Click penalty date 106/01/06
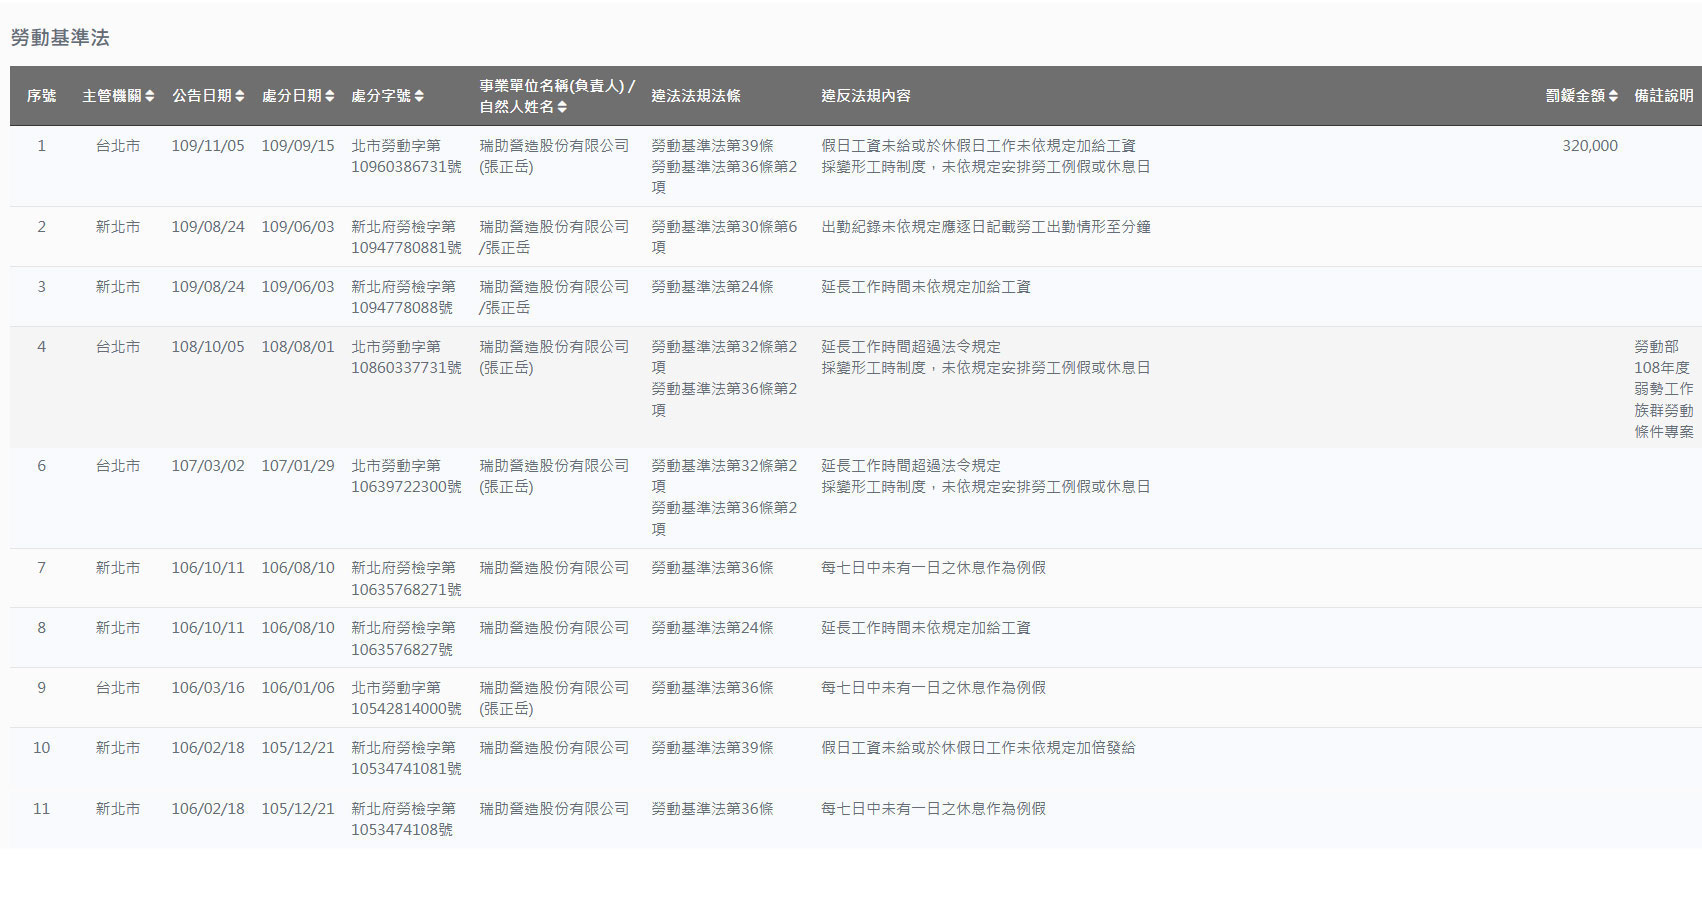 tap(298, 688)
